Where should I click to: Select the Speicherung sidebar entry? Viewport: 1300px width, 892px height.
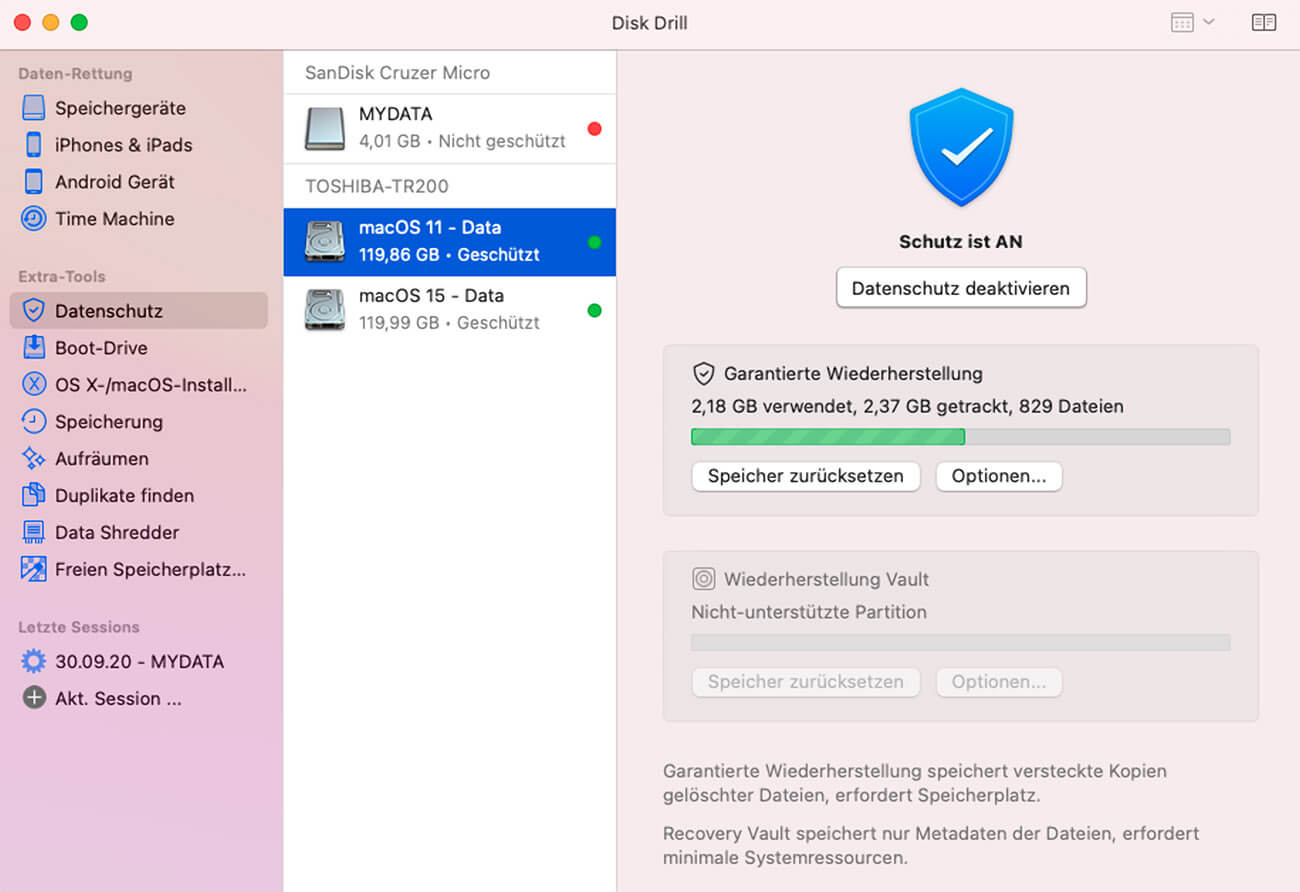(x=139, y=422)
